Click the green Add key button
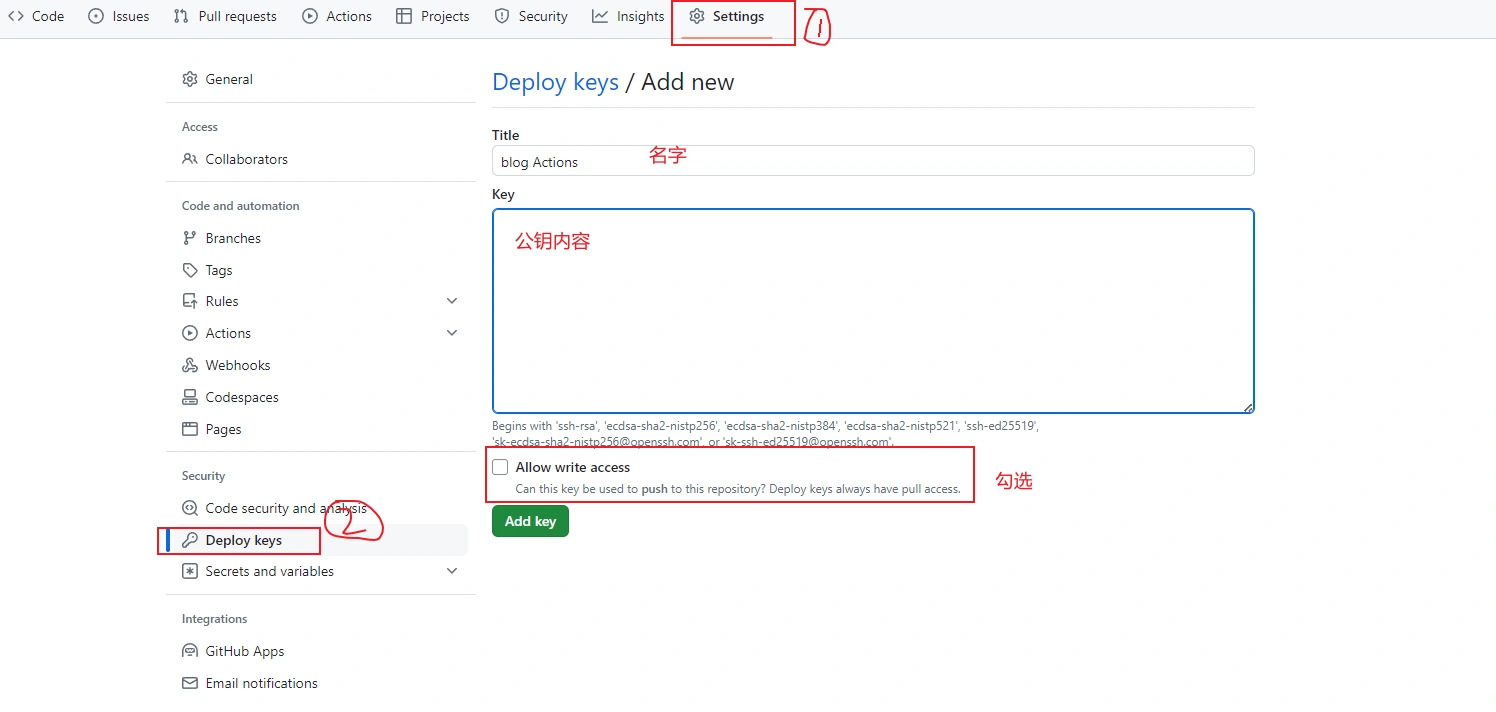This screenshot has width=1496, height=712. click(x=530, y=521)
